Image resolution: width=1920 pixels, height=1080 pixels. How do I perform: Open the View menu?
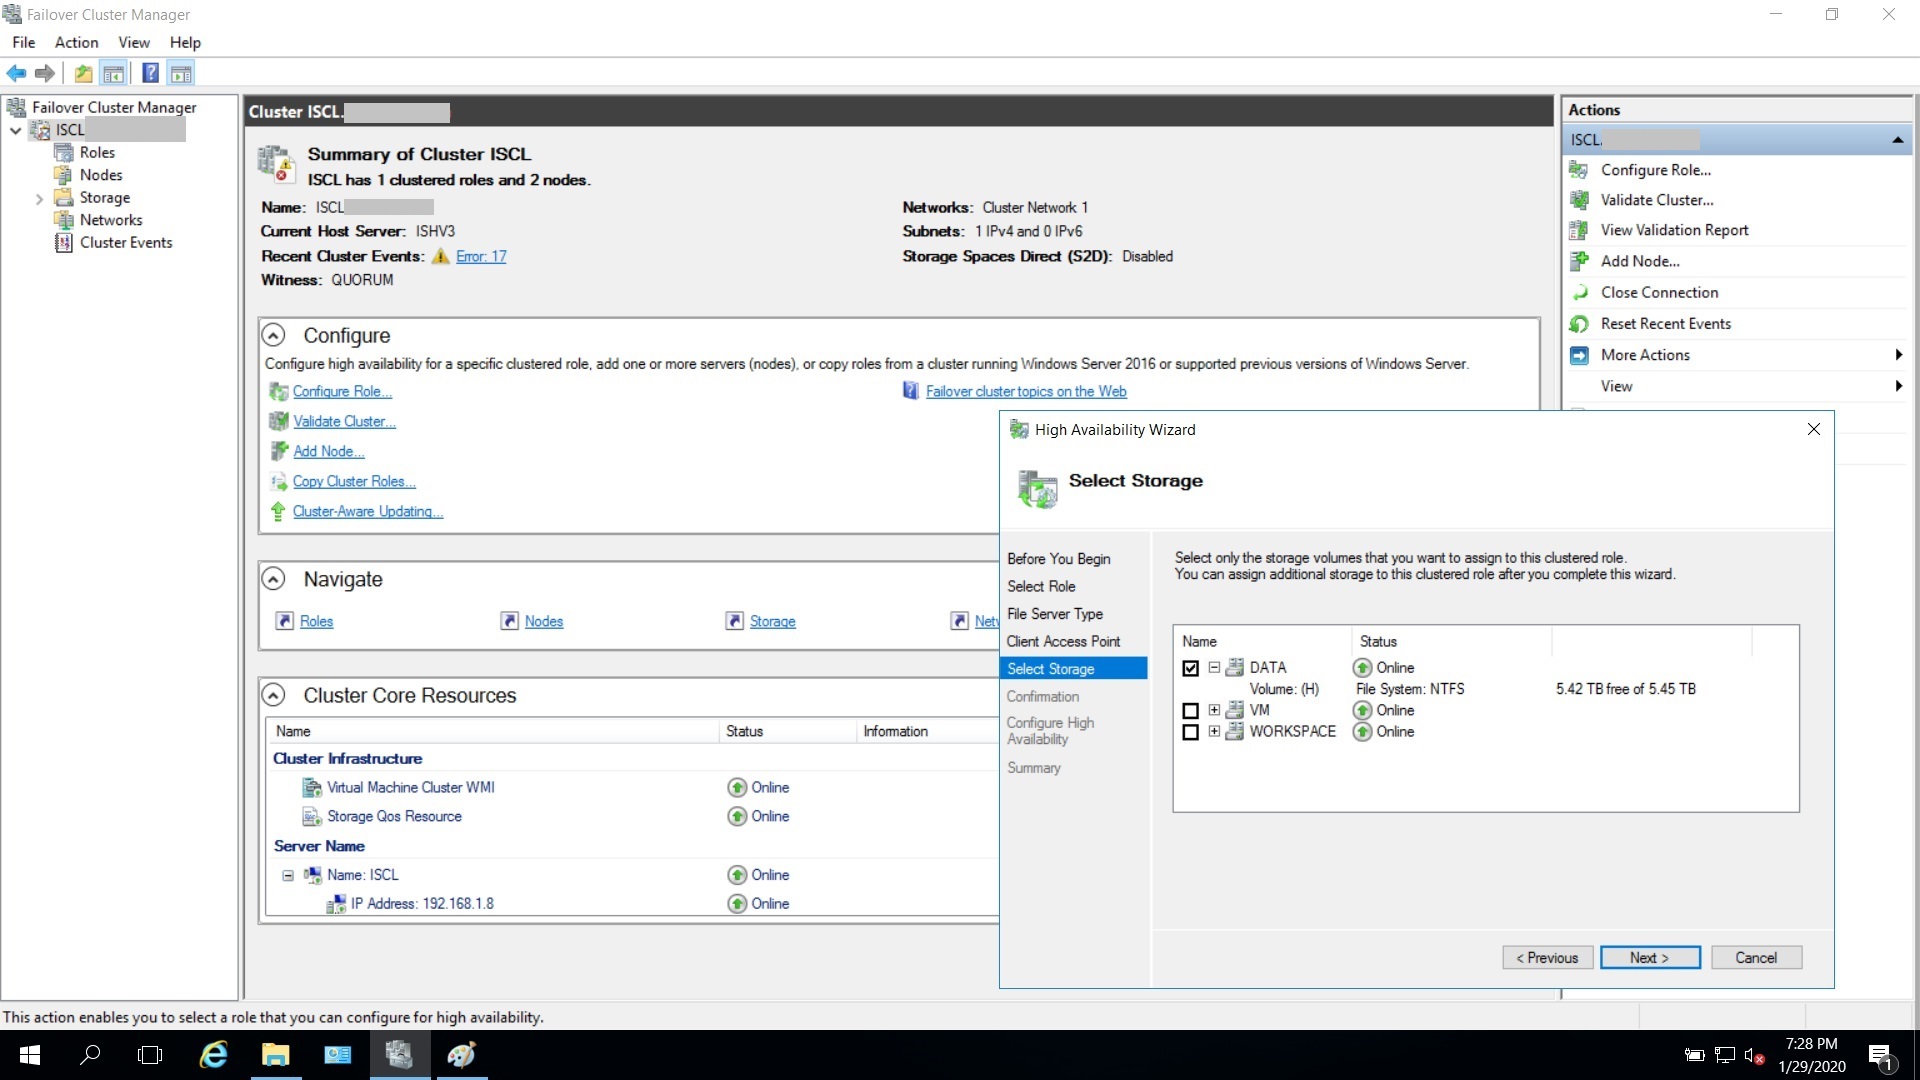coord(133,42)
